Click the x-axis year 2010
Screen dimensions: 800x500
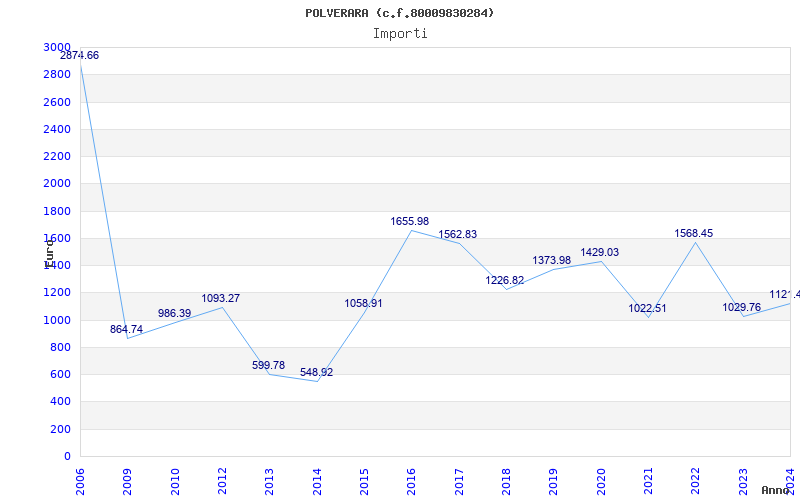[175, 482]
